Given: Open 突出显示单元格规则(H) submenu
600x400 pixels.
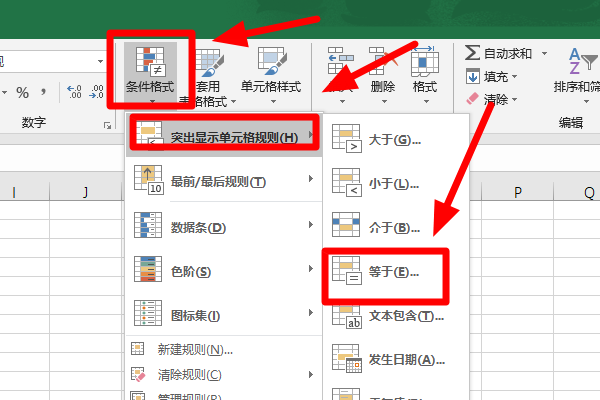Looking at the screenshot, I should point(224,136).
